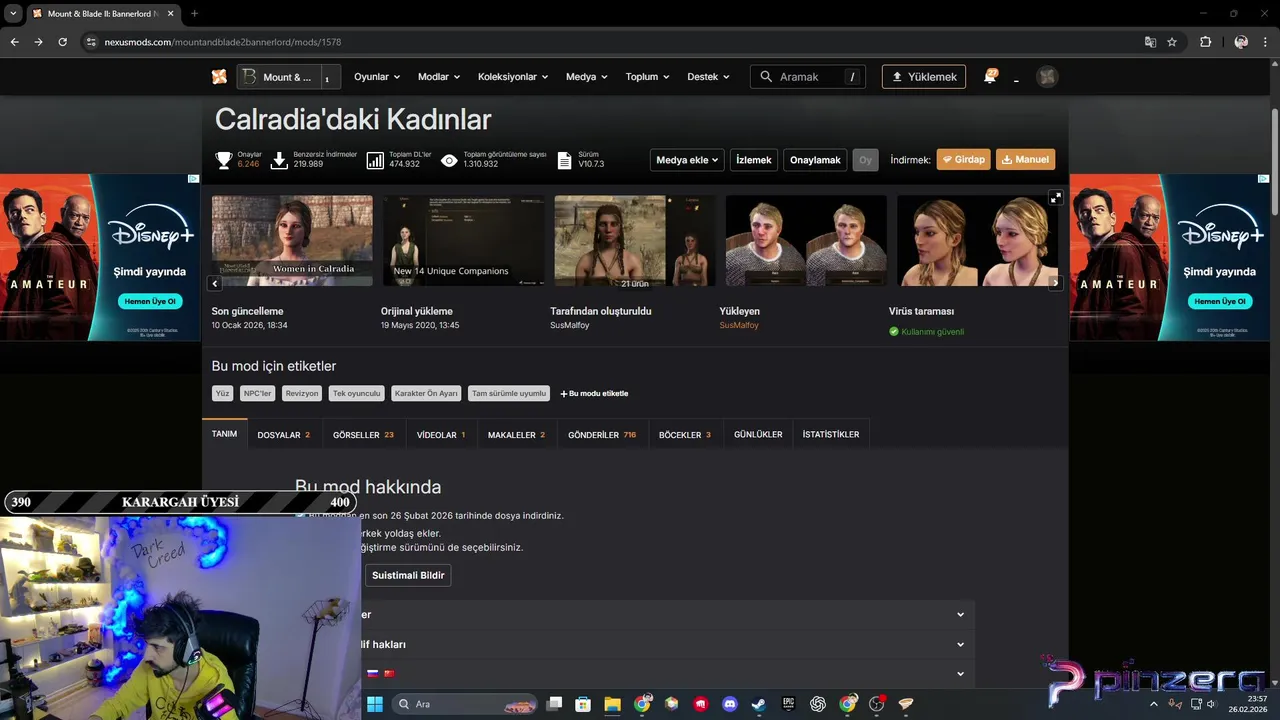Open the Medya ekle dropdown
Screen dimensions: 1280x720
(x=687, y=160)
